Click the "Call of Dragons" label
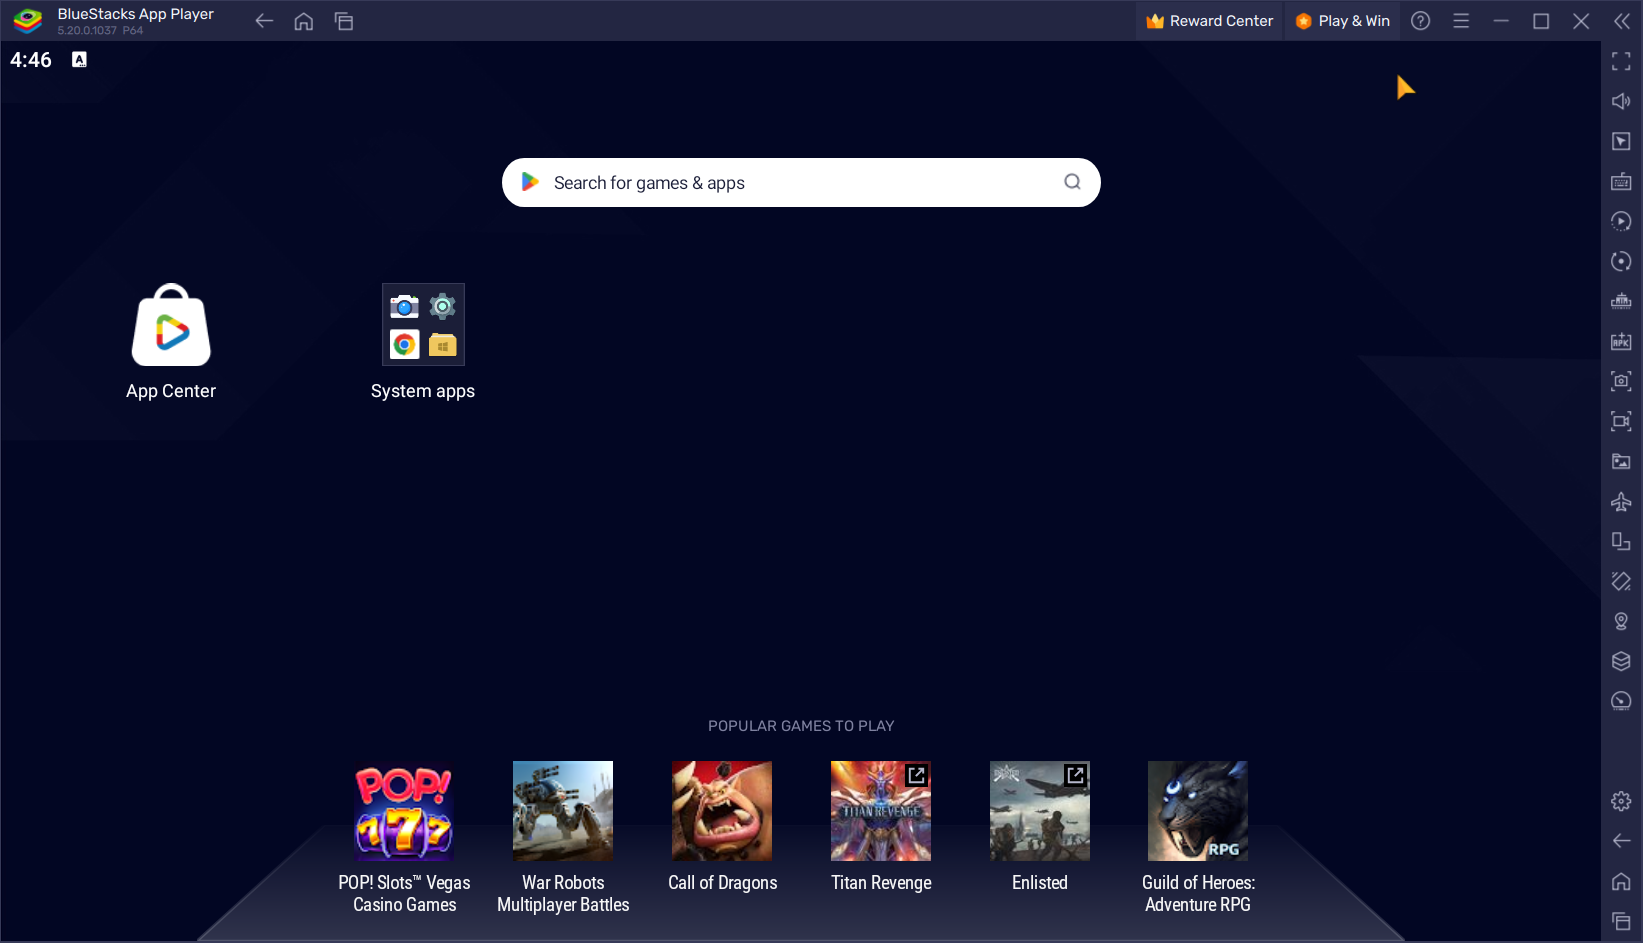This screenshot has width=1643, height=943. point(722,883)
